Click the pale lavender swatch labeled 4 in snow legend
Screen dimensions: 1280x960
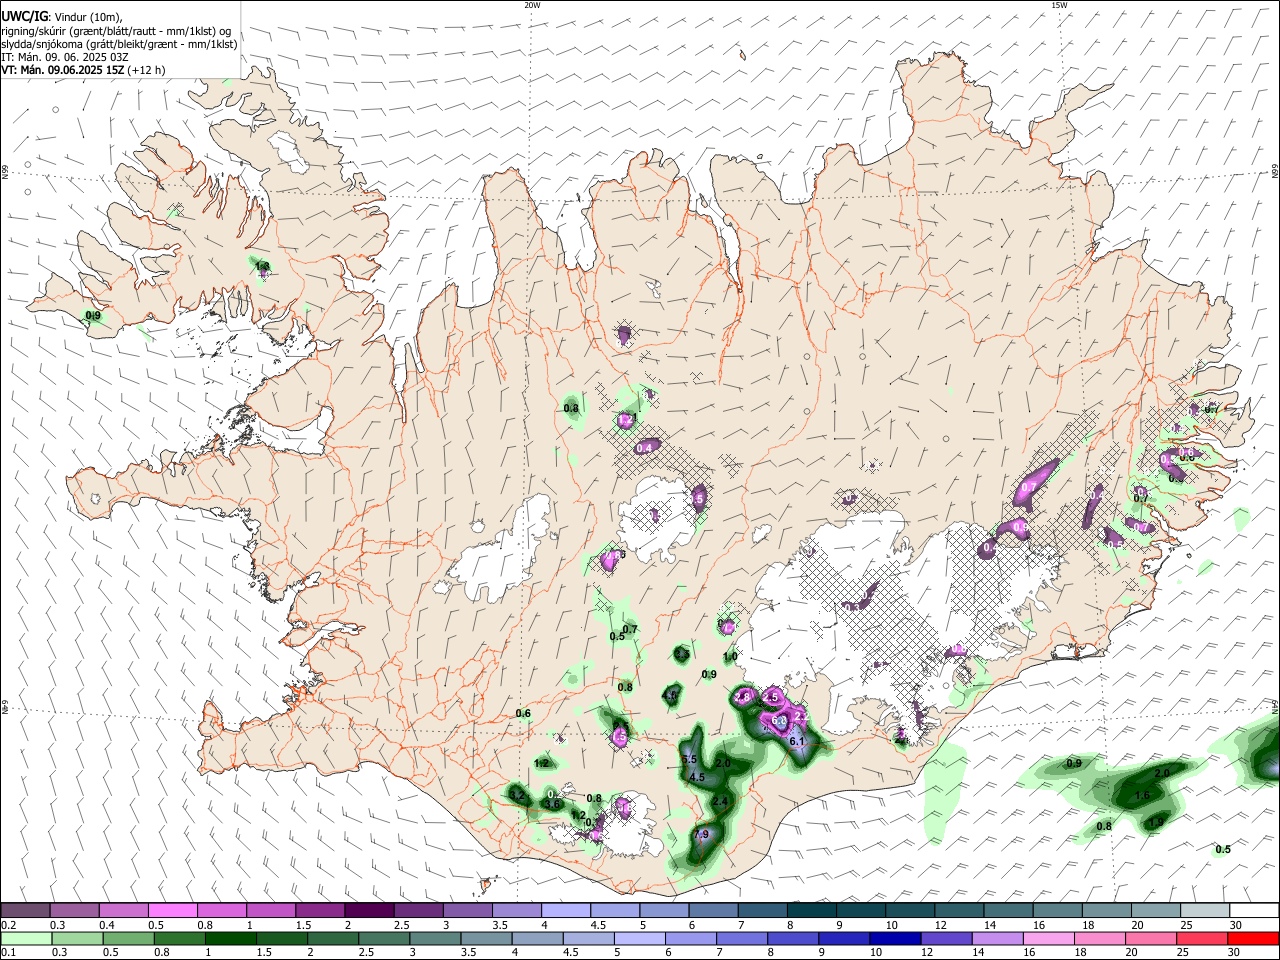coord(566,910)
